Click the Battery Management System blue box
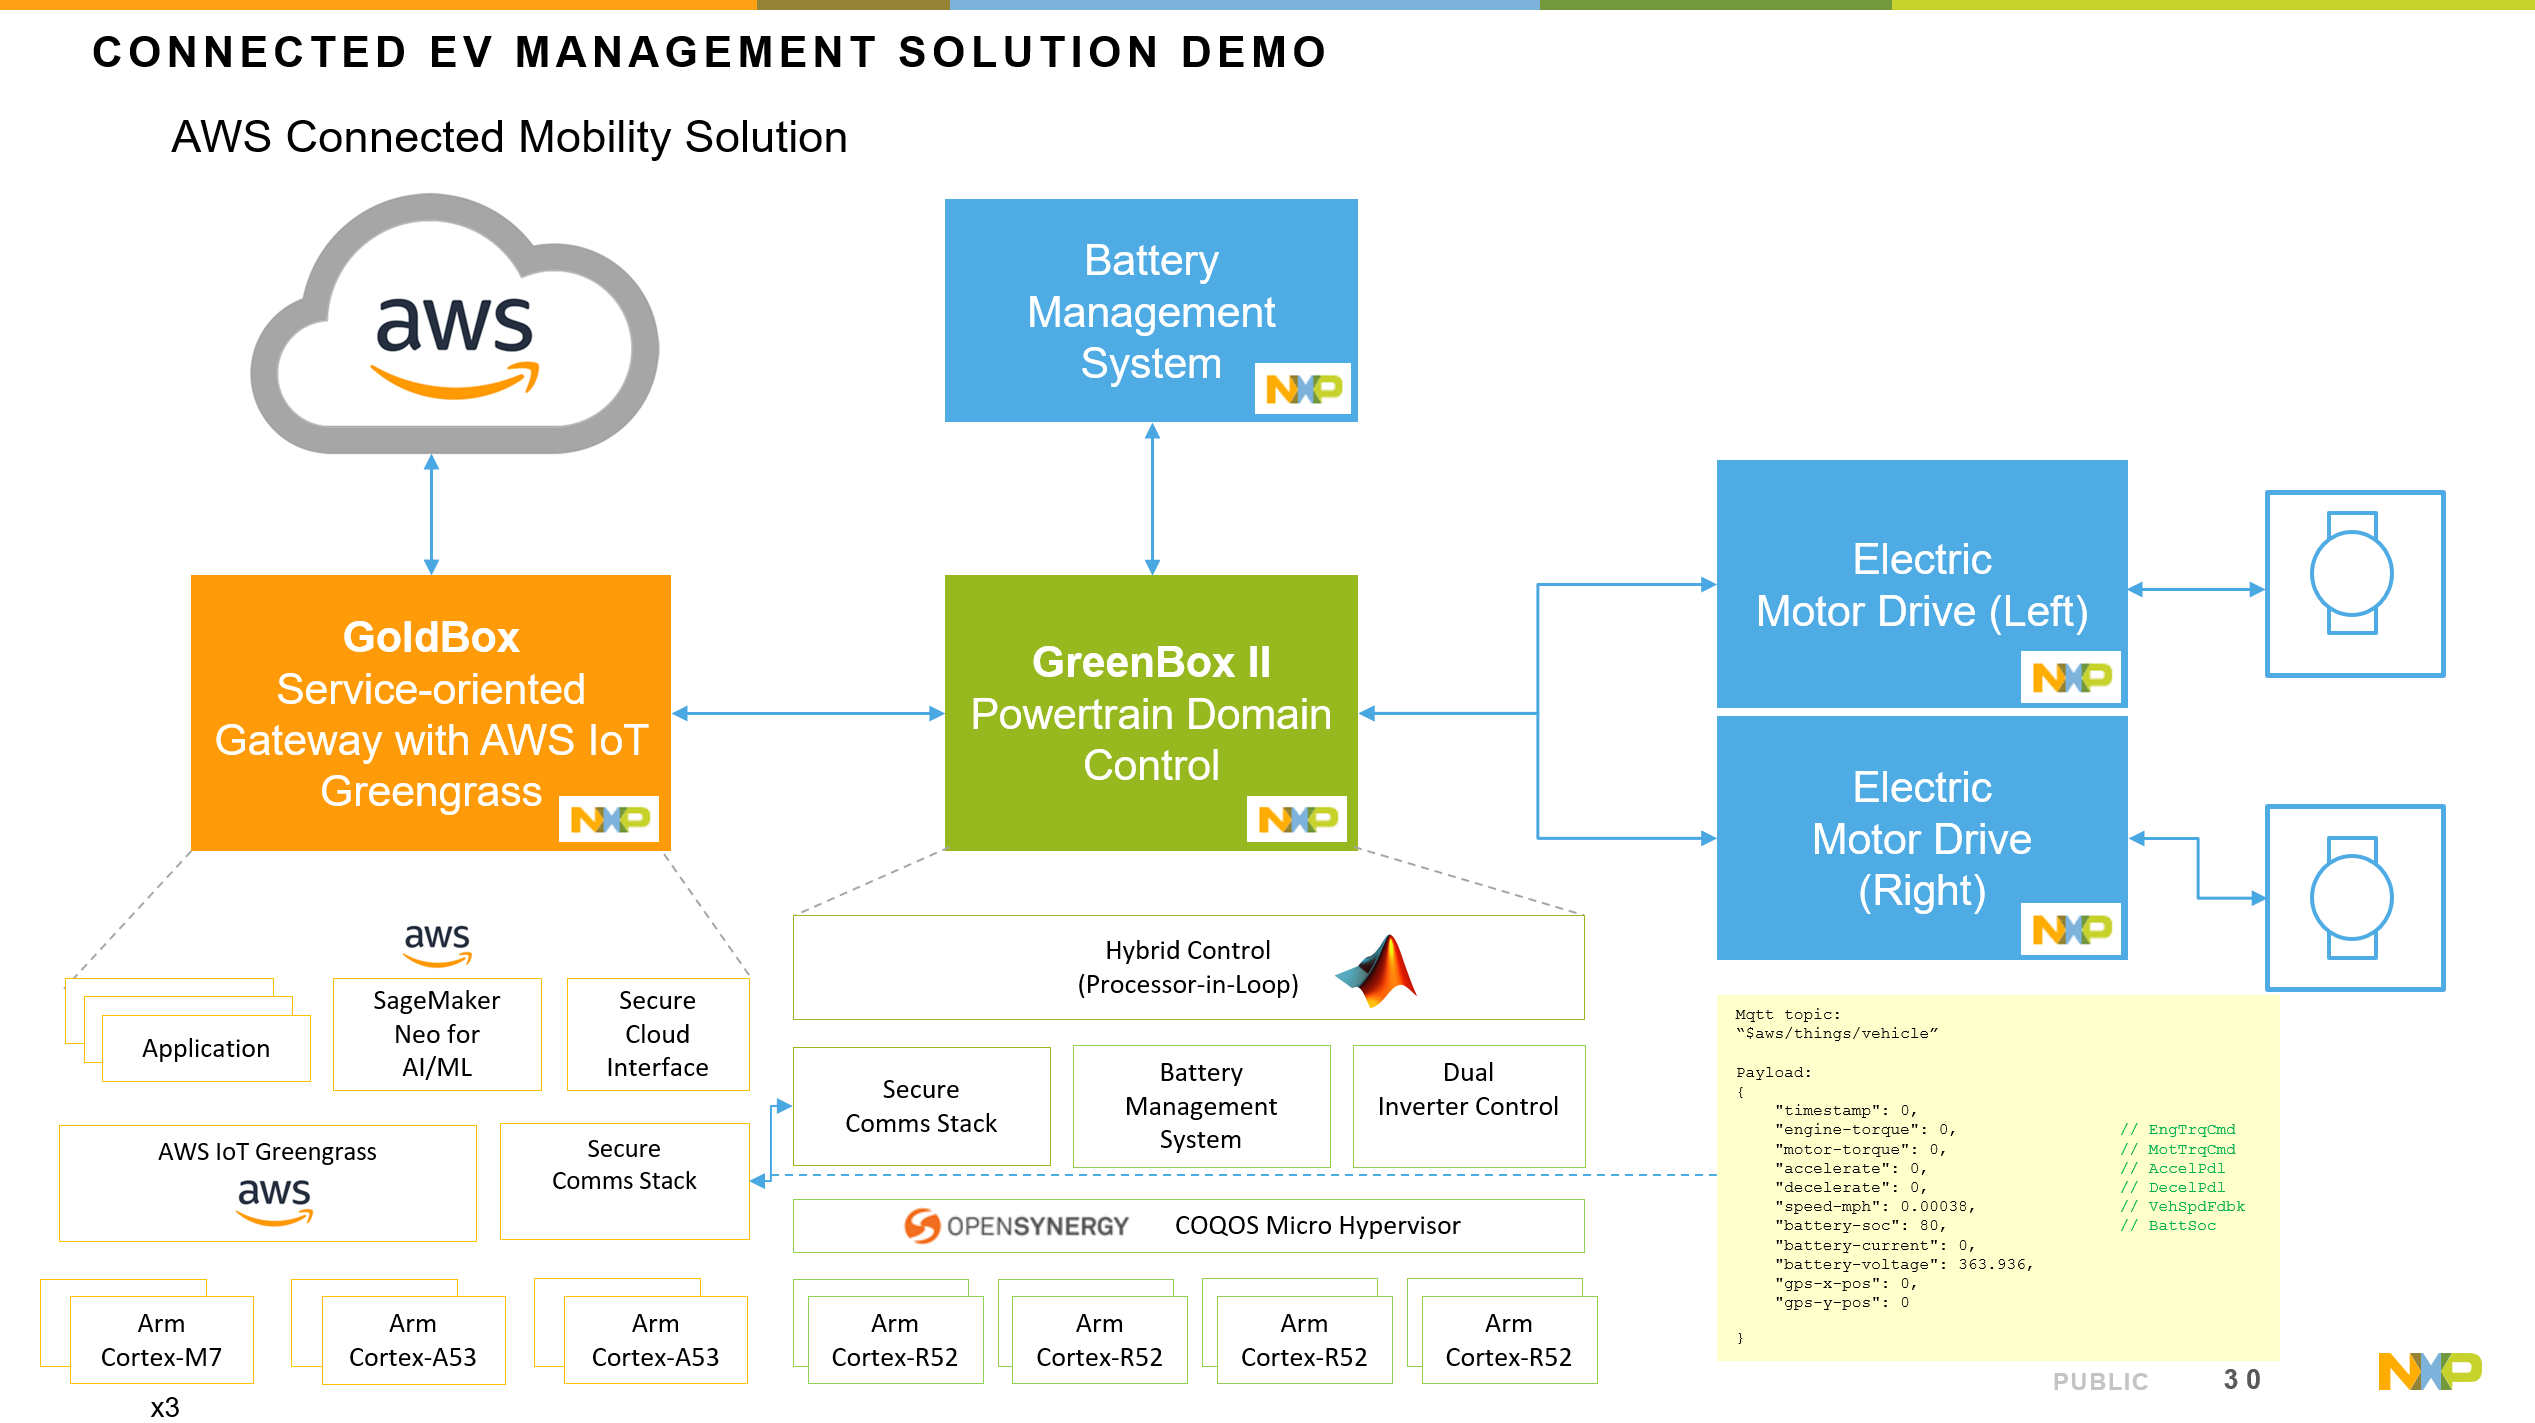This screenshot has width=2535, height=1423. point(1151,310)
